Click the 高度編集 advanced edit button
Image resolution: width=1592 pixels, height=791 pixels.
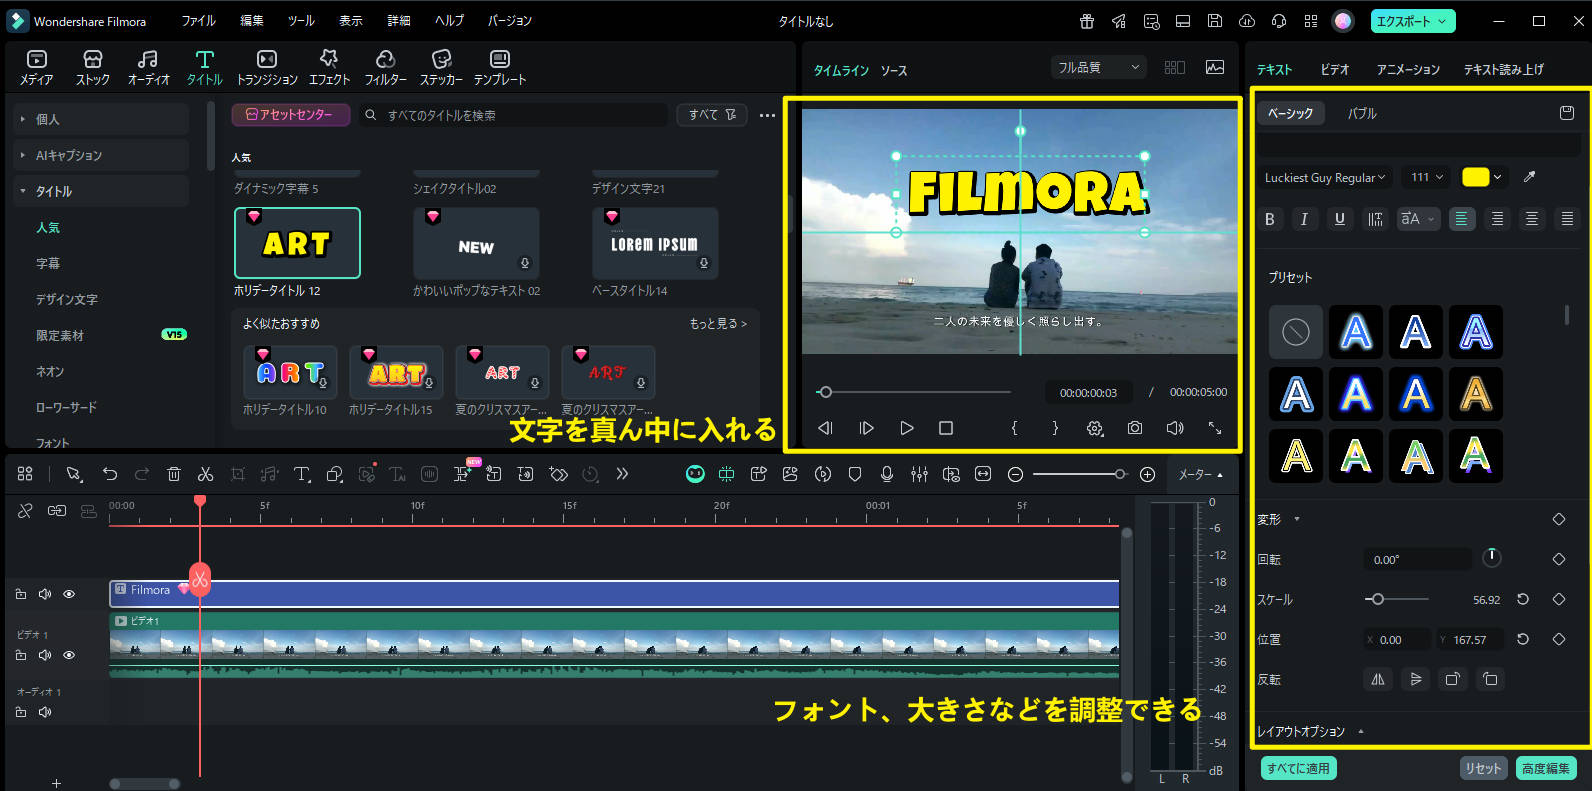[1545, 768]
